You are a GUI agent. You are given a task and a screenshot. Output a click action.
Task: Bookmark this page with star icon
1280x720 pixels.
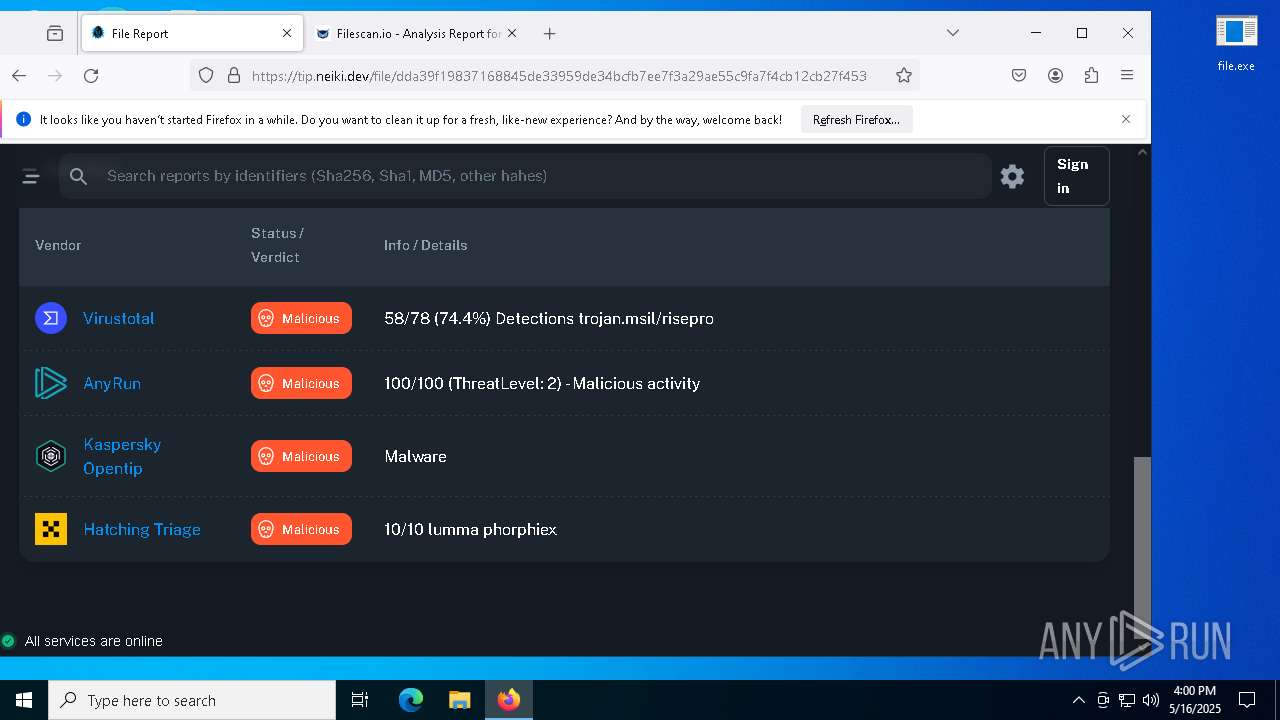904,75
